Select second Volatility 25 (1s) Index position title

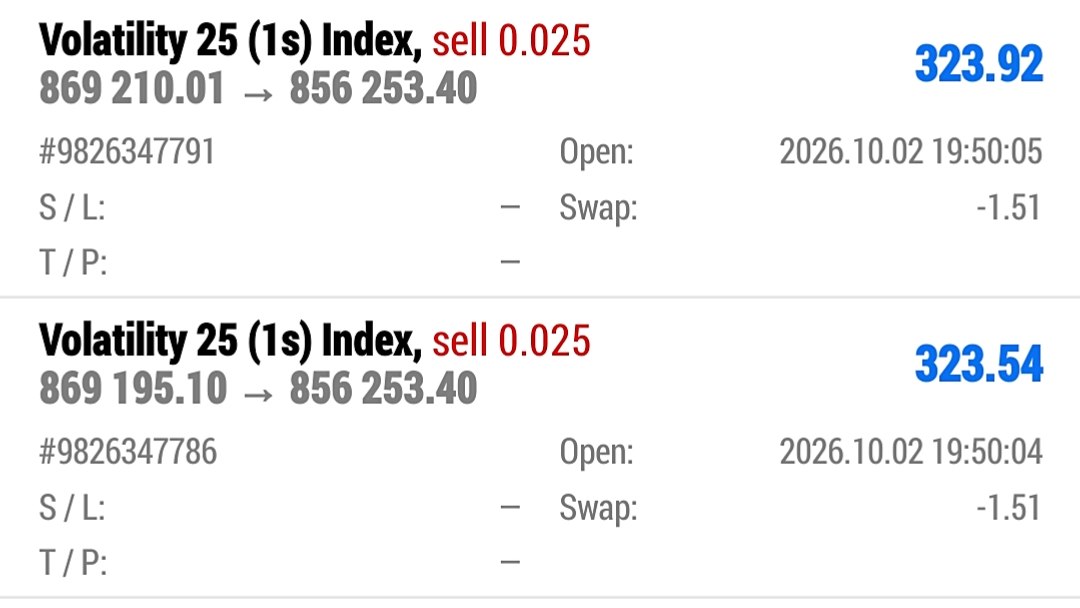(x=230, y=340)
